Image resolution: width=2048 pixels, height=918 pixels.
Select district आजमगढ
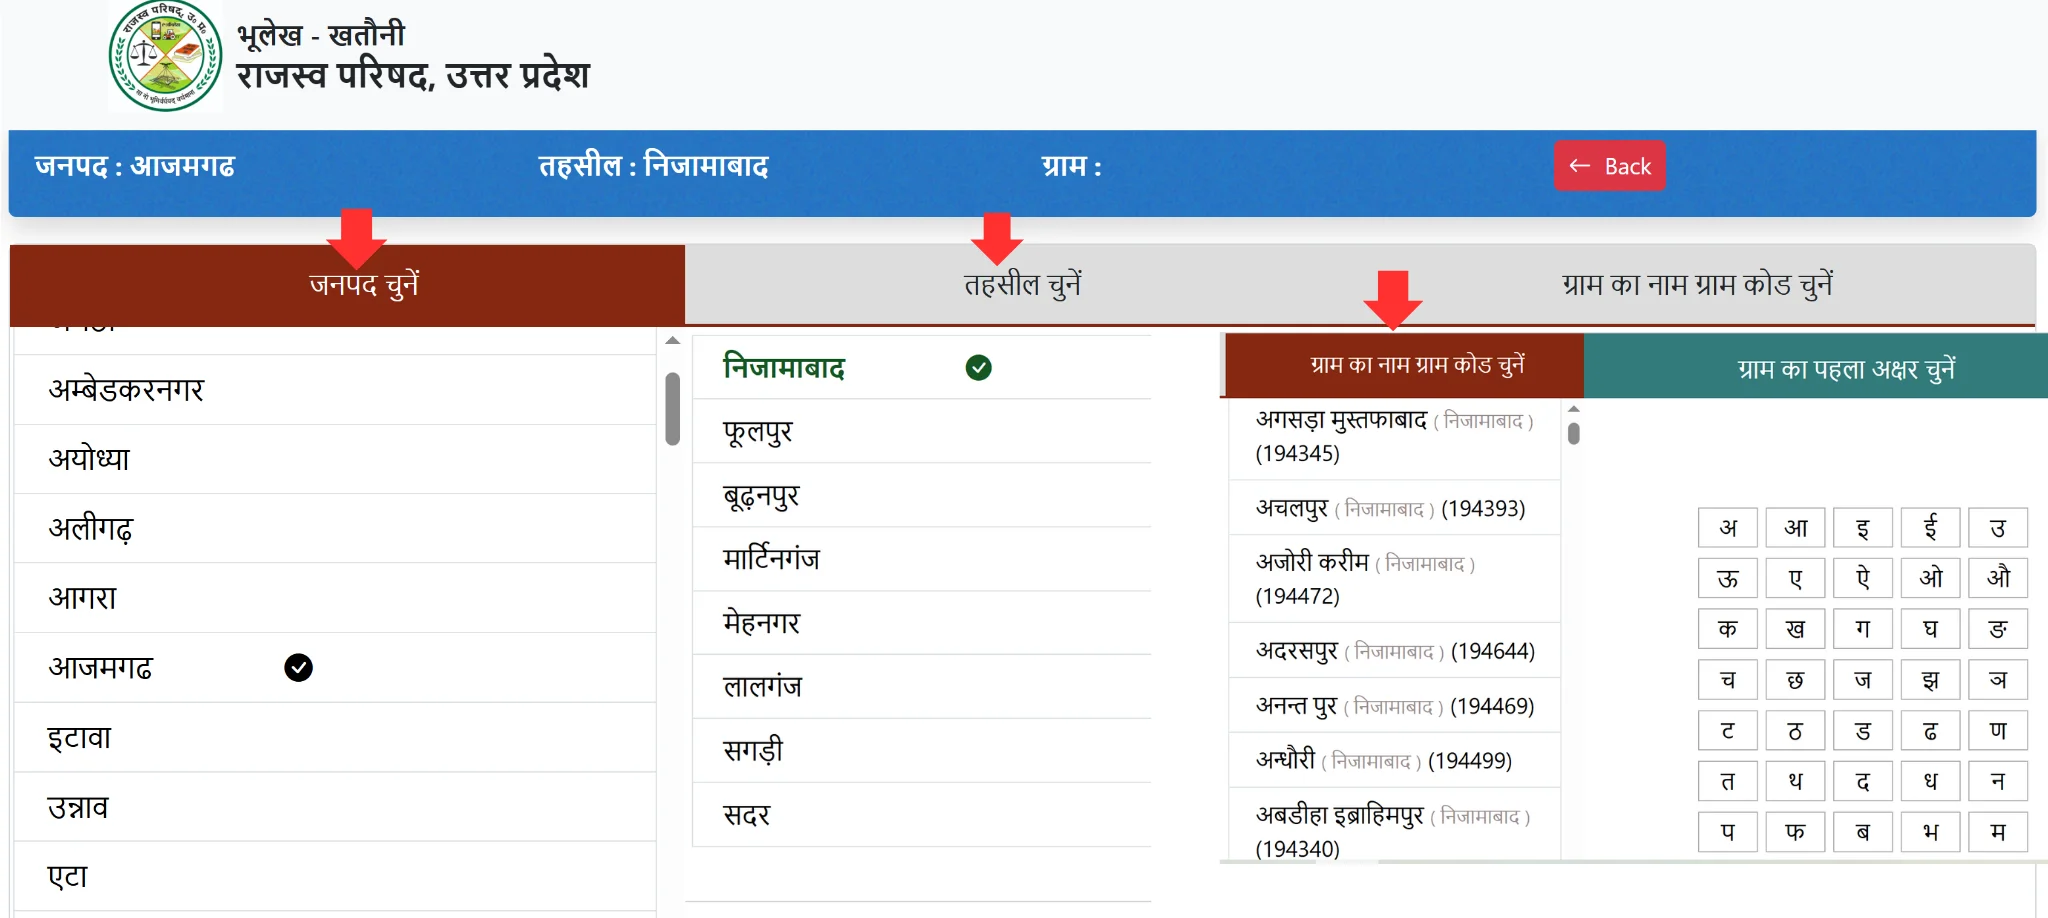335,667
